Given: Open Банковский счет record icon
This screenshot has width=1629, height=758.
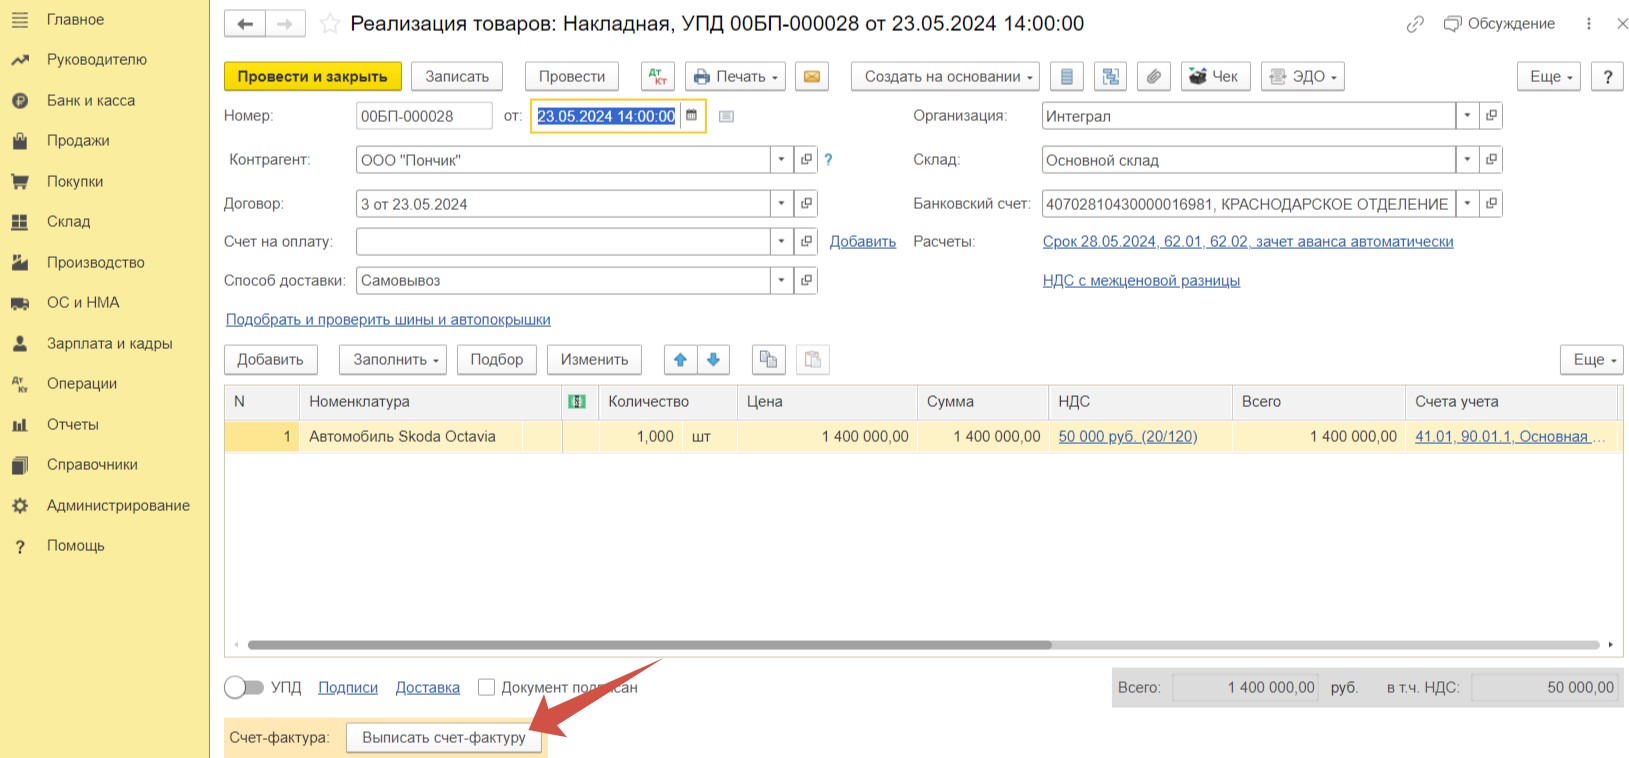Looking at the screenshot, I should tap(1491, 204).
